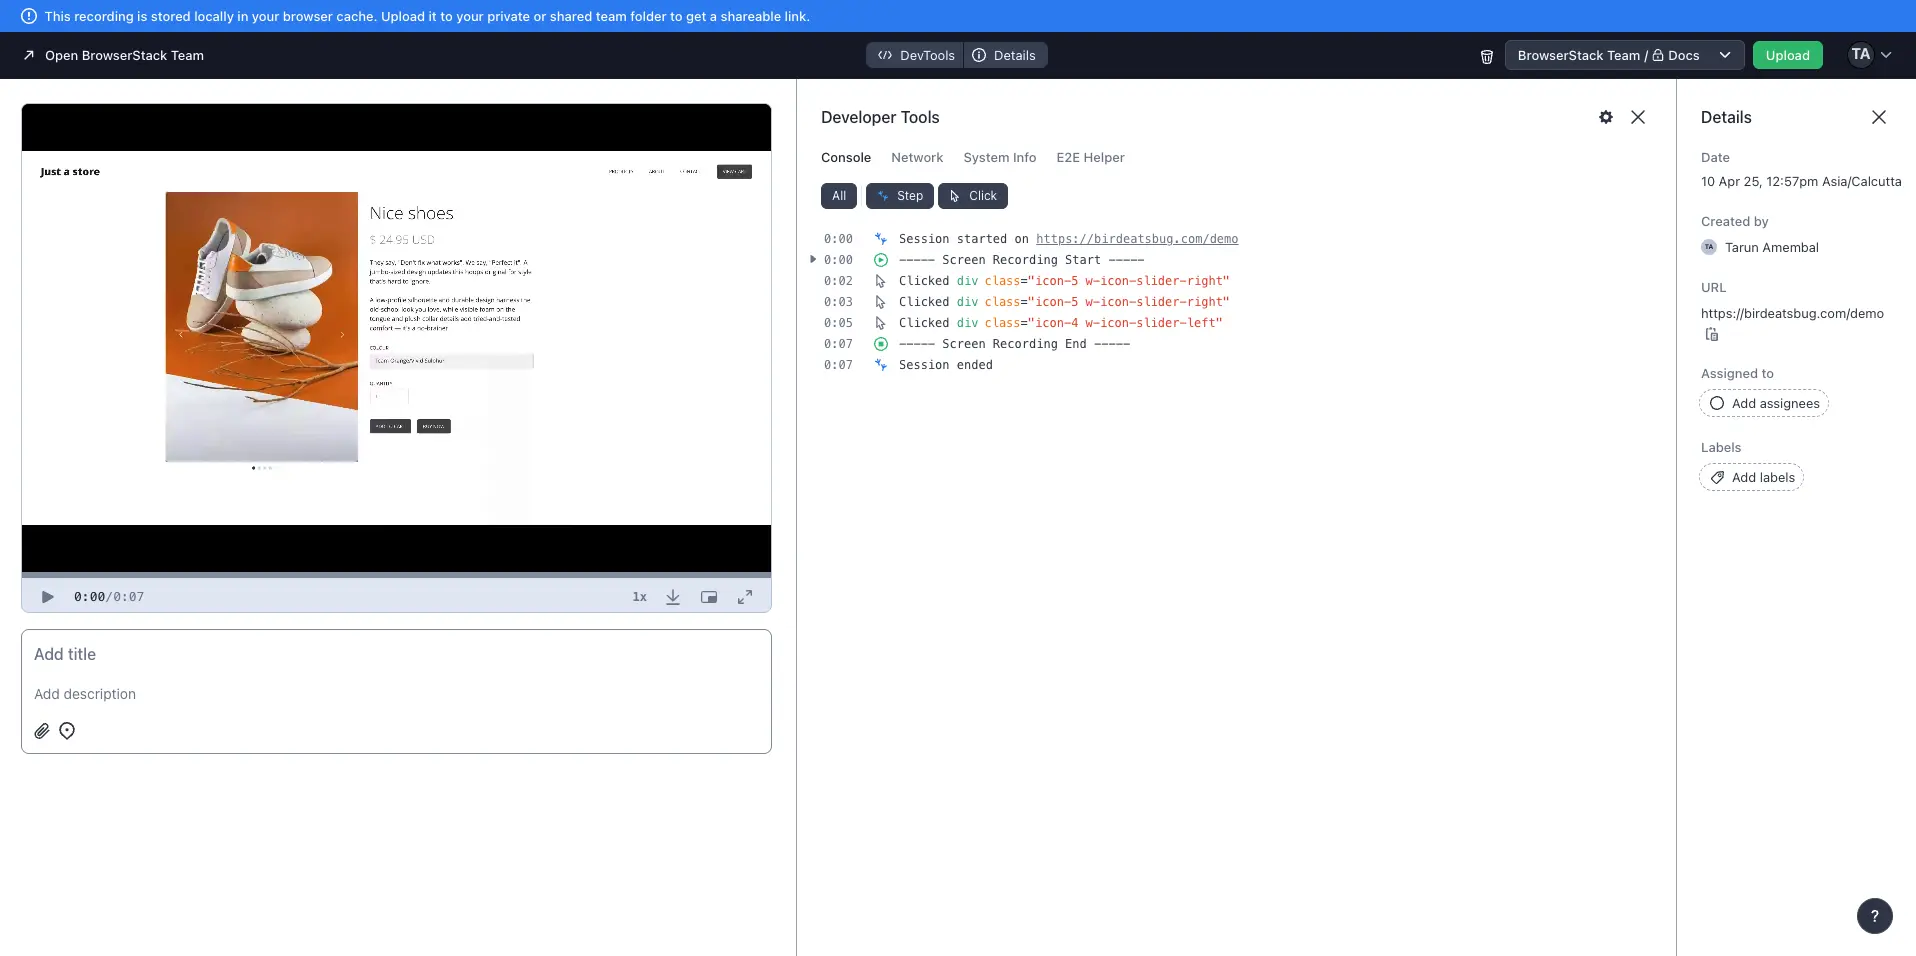Screen dimensions: 1916x956
Task: Switch to the Console tab
Action: [x=846, y=158]
